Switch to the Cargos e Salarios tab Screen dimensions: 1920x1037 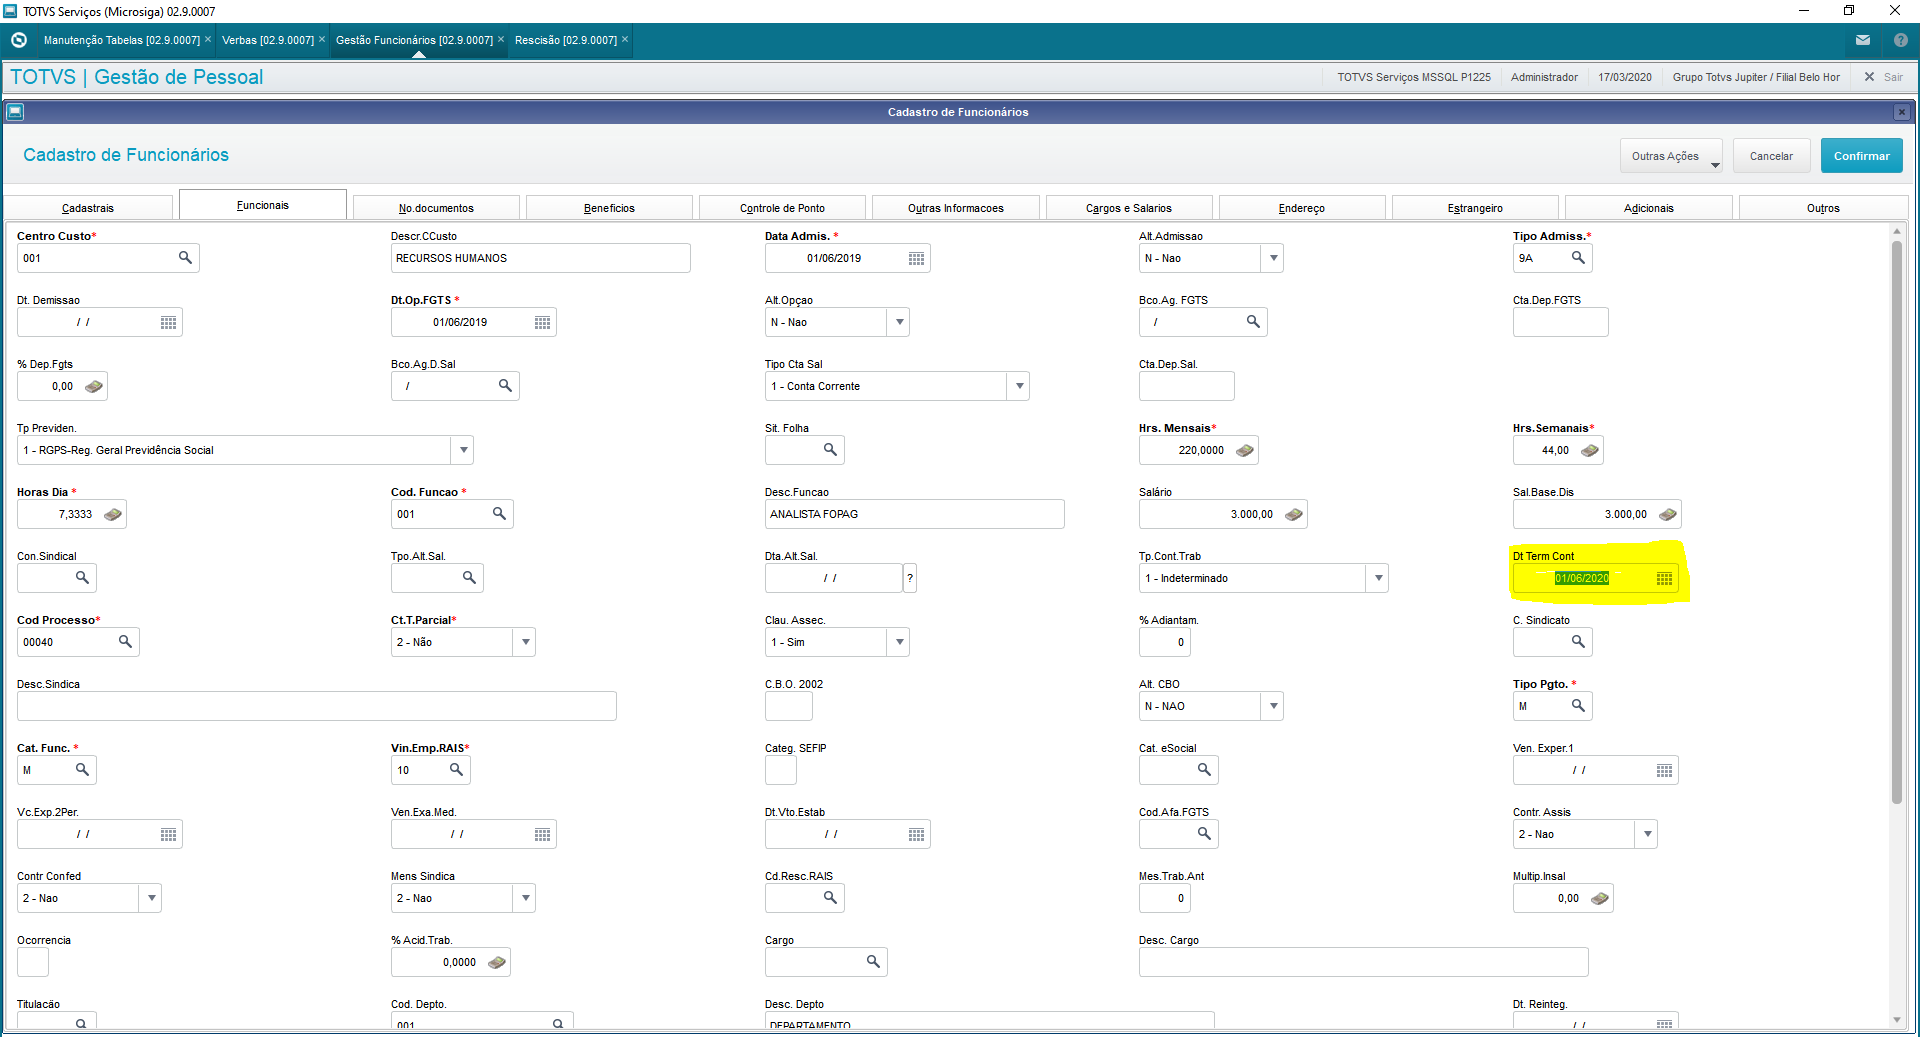click(1128, 208)
